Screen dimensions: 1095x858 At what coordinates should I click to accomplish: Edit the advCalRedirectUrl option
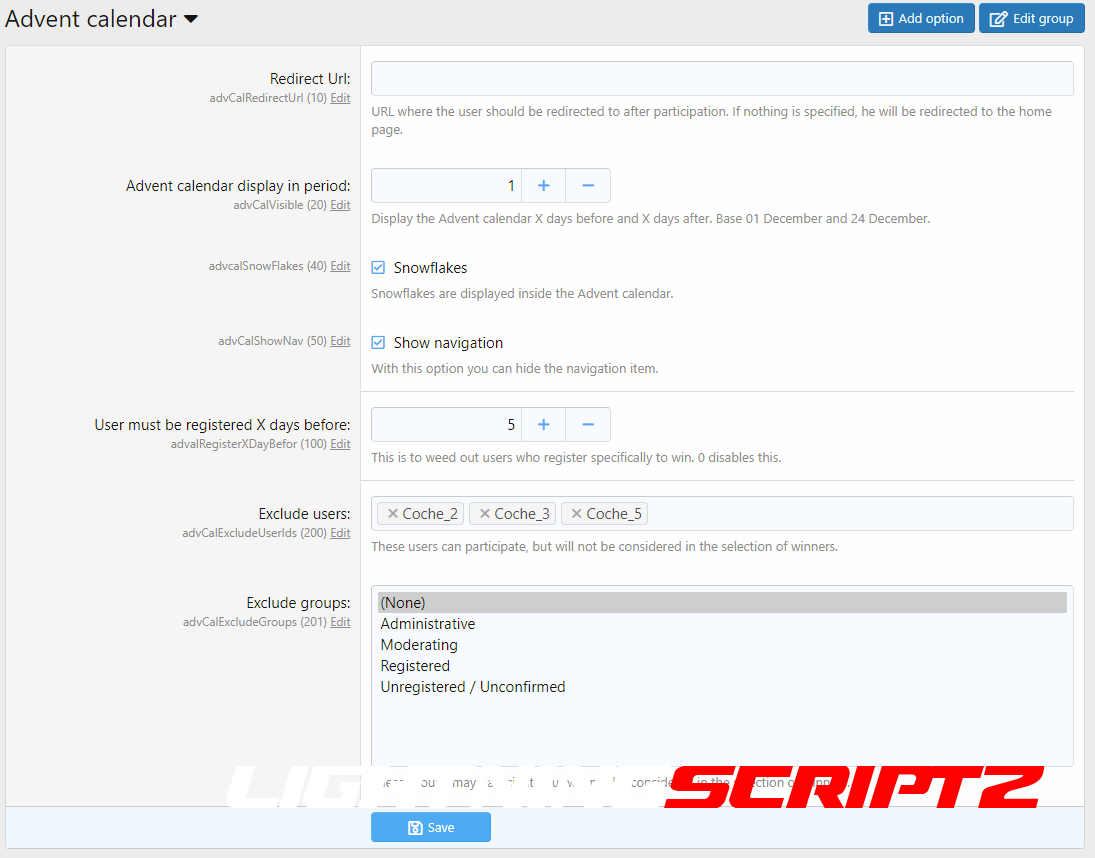(340, 98)
